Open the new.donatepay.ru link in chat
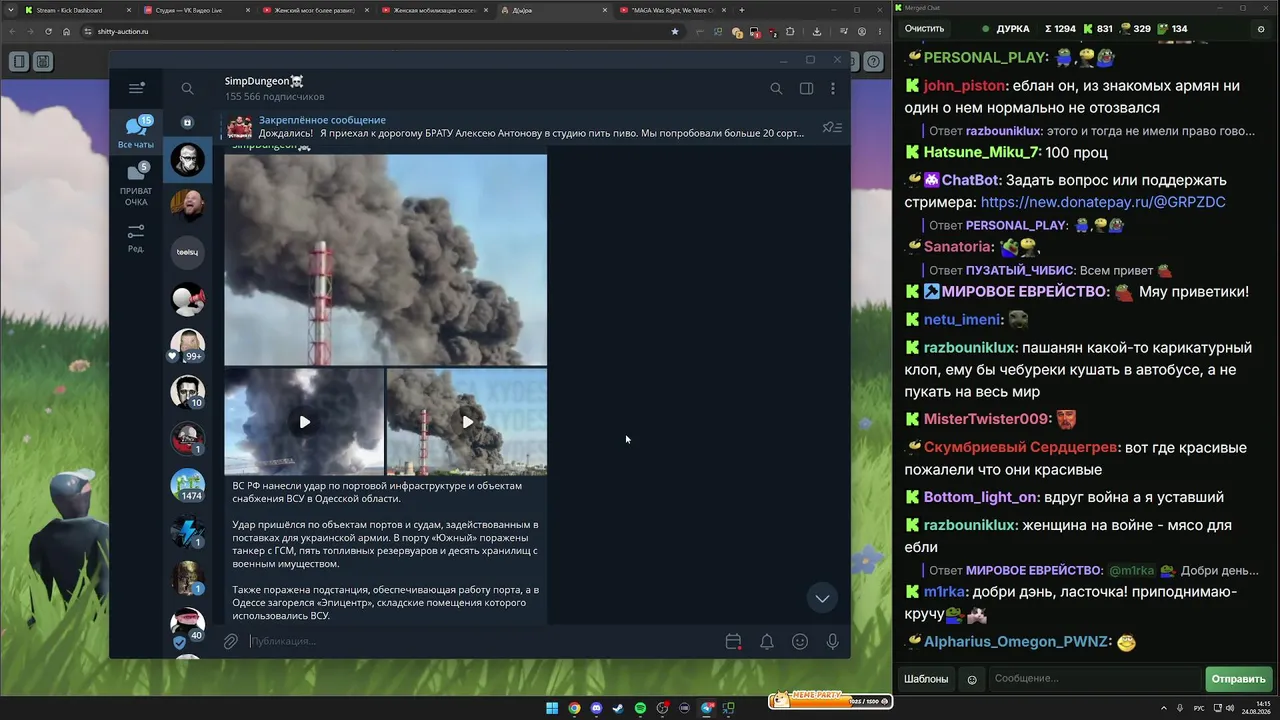The width and height of the screenshot is (1280, 720). tap(1103, 202)
